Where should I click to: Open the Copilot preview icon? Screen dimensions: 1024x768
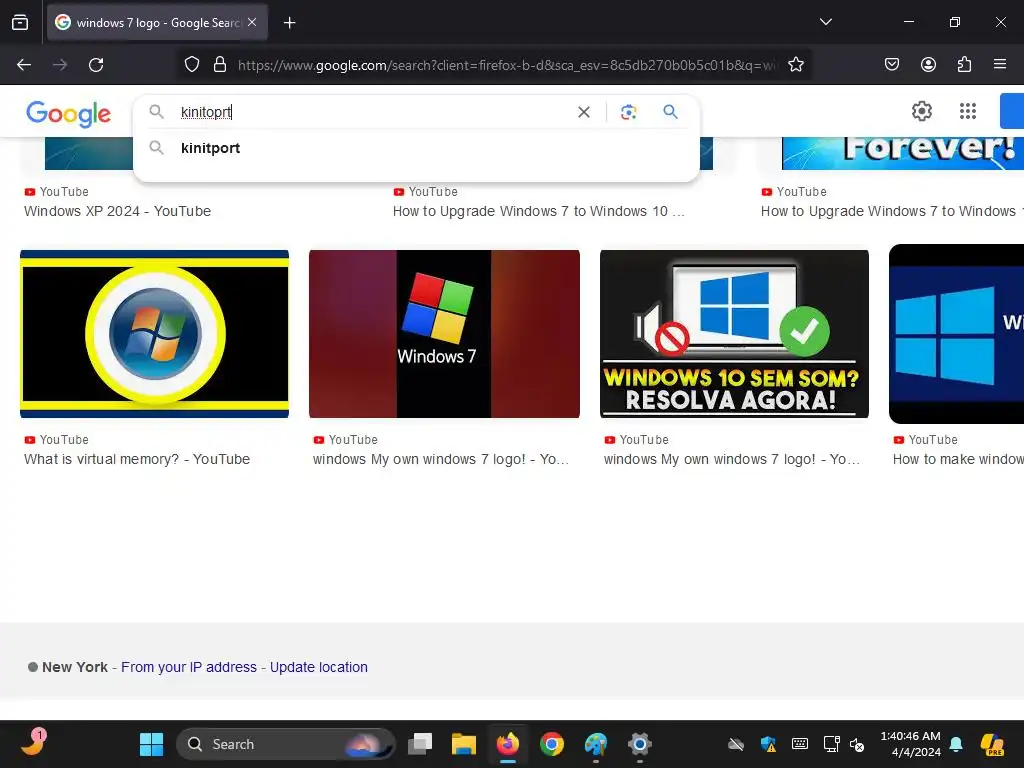(x=992, y=744)
